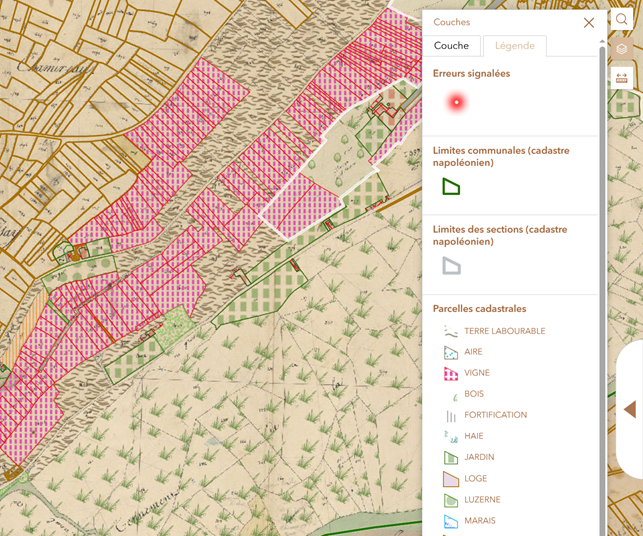Click the MARAIS legend icon
The width and height of the screenshot is (643, 536).
(451, 521)
